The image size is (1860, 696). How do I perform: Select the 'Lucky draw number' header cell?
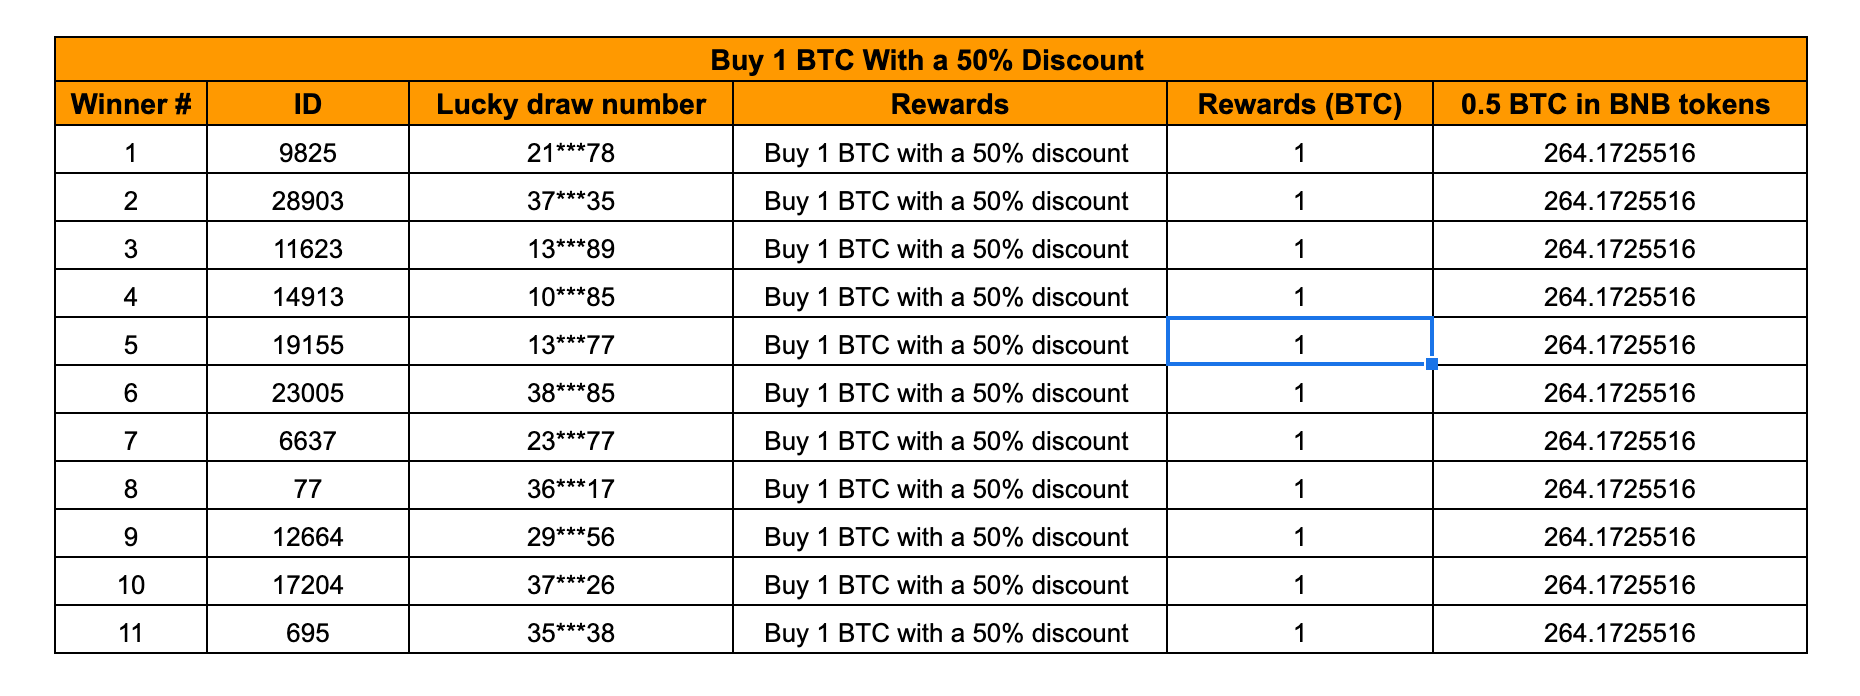571,104
